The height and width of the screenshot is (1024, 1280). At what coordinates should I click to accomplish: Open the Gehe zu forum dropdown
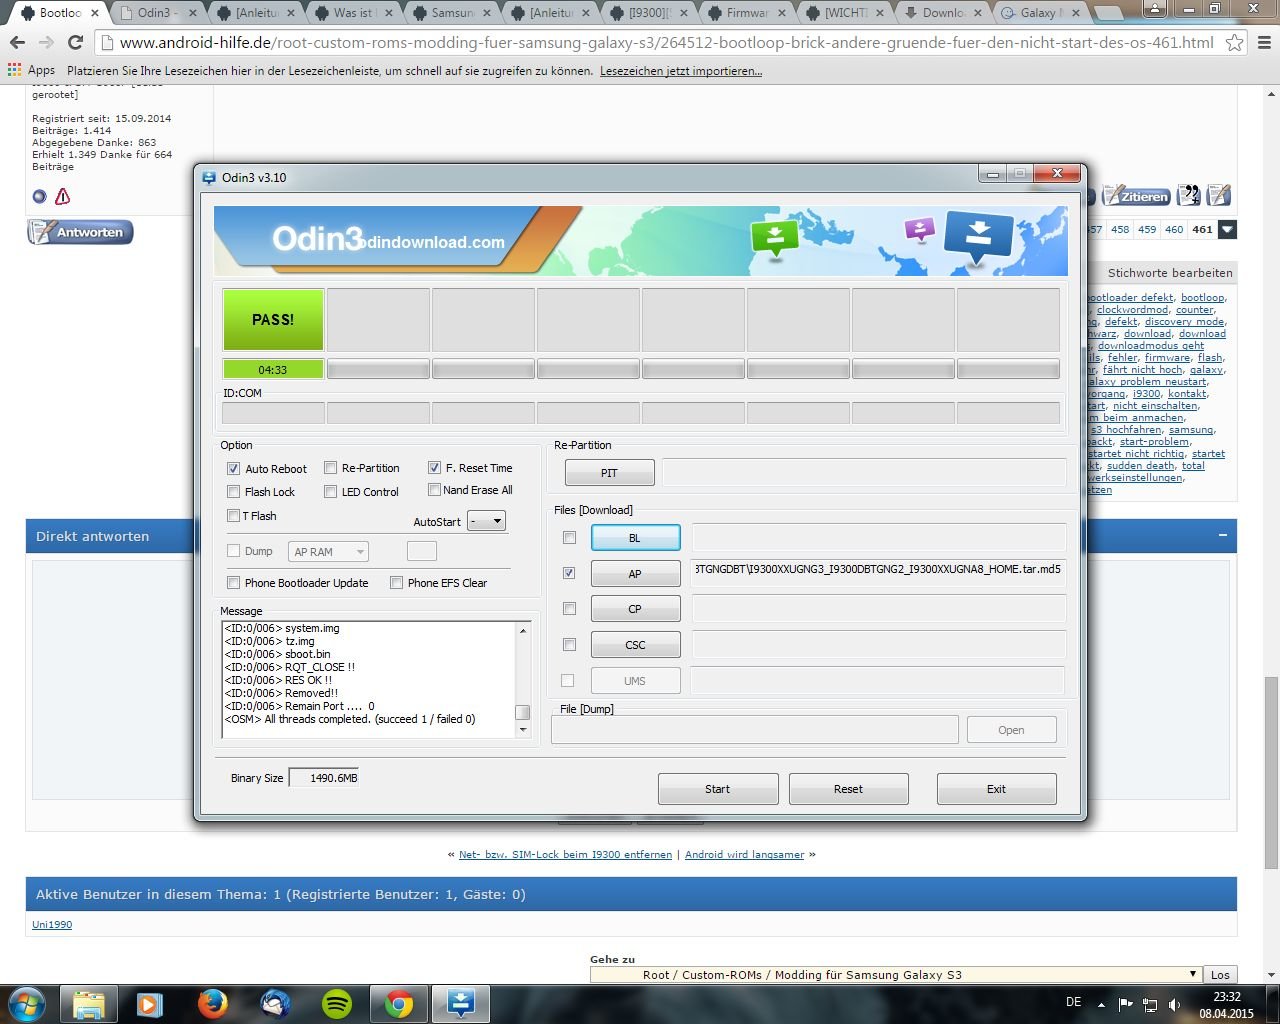tap(896, 975)
